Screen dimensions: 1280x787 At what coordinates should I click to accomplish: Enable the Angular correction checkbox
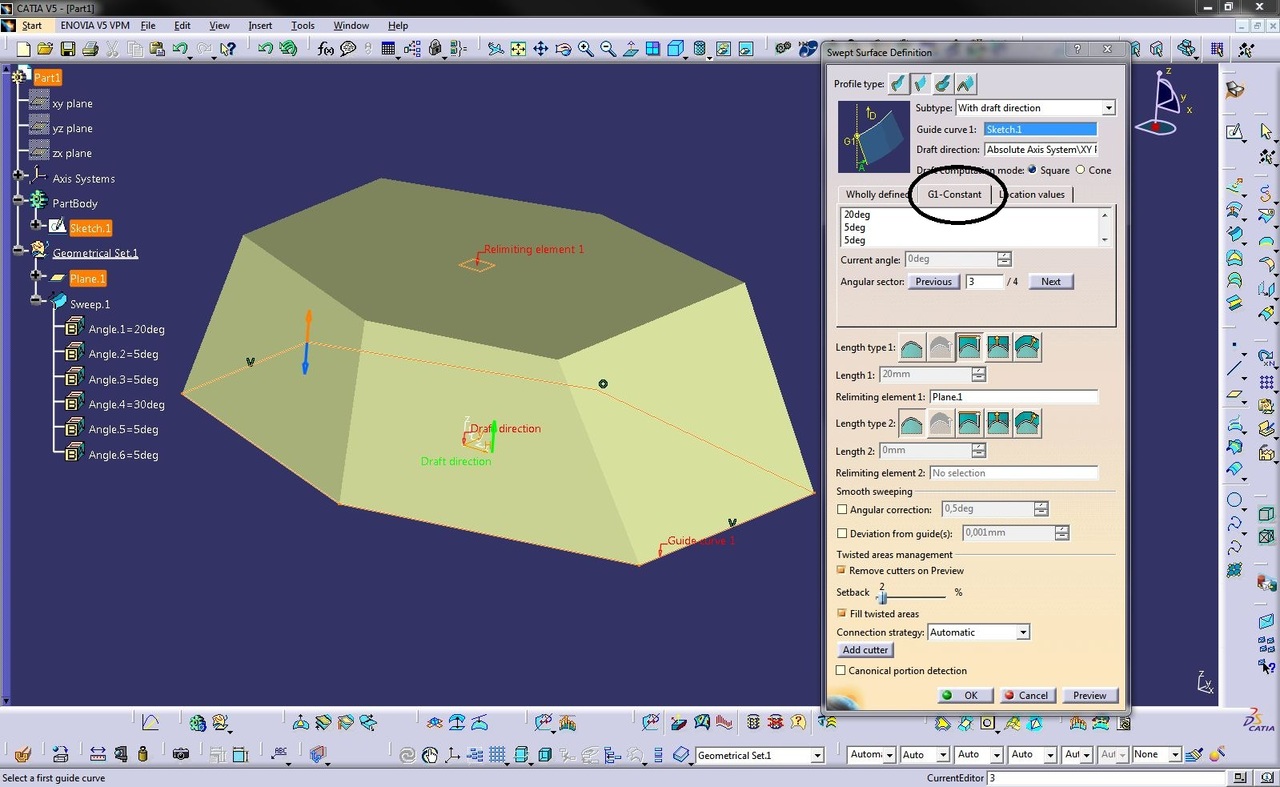click(x=842, y=510)
